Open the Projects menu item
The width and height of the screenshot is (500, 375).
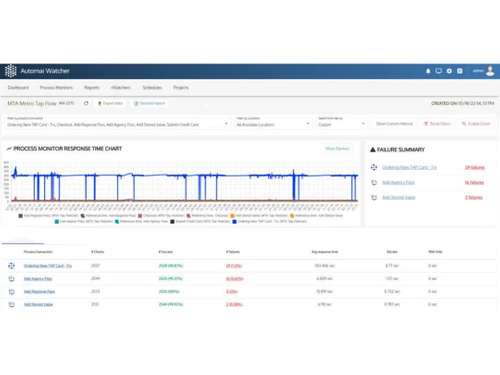click(x=181, y=88)
